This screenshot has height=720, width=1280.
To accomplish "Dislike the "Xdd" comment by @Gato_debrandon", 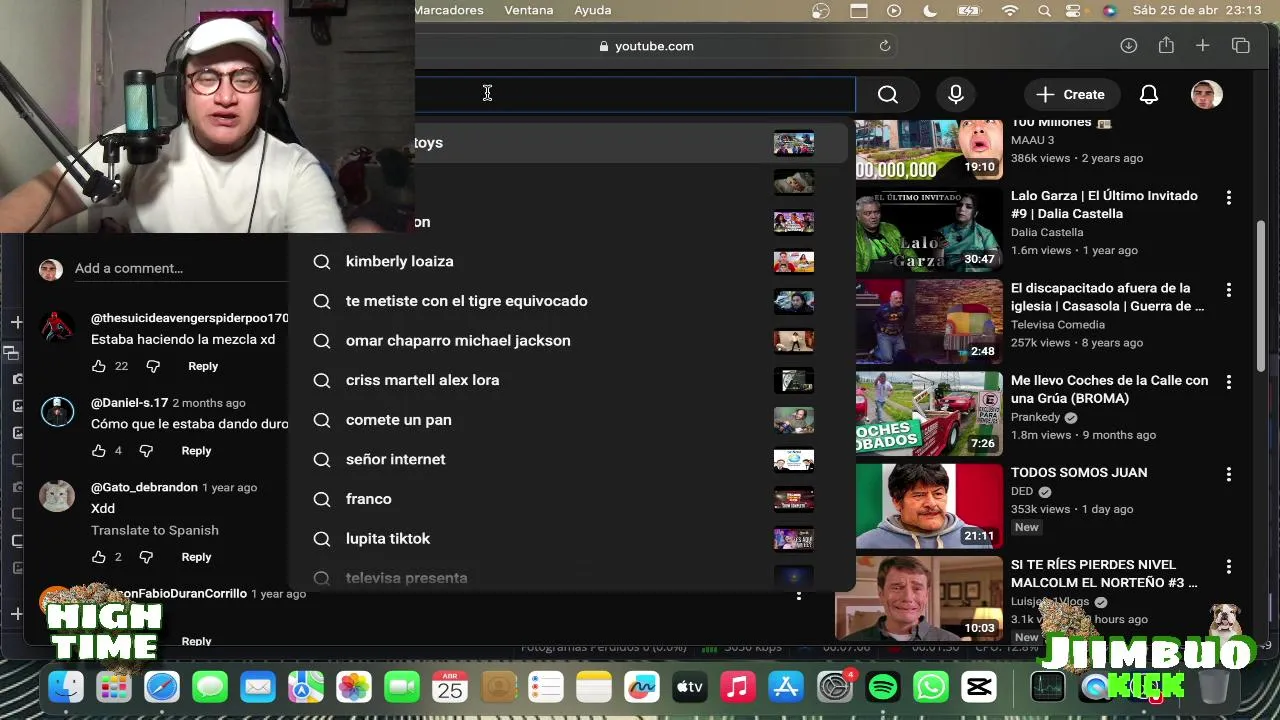I will (146, 557).
